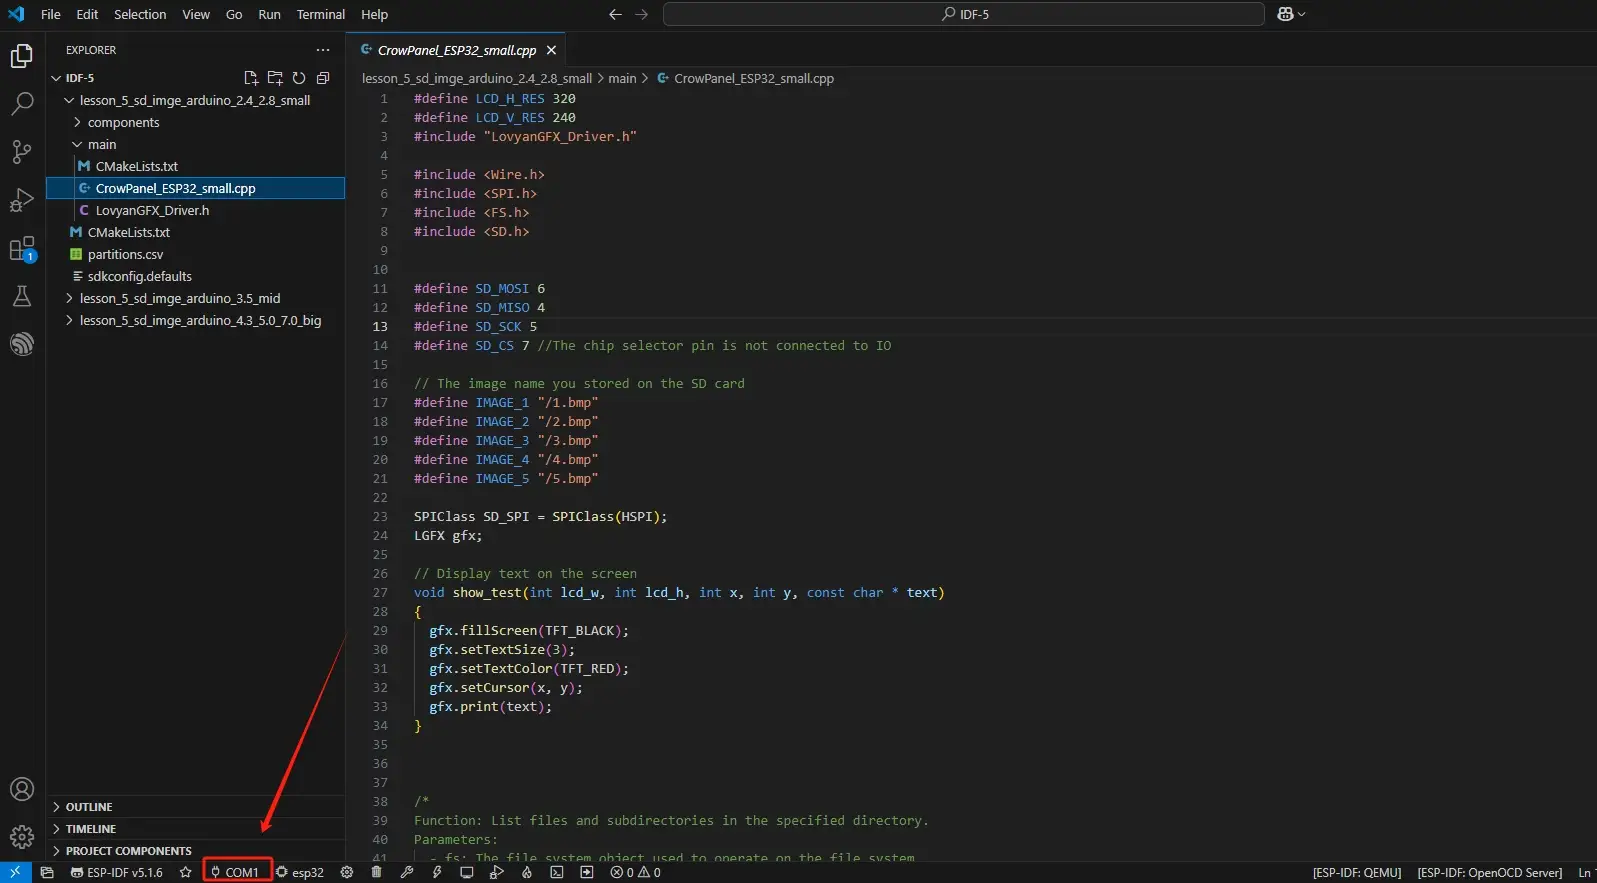Click the monitor device icon in status bar

[x=466, y=872]
